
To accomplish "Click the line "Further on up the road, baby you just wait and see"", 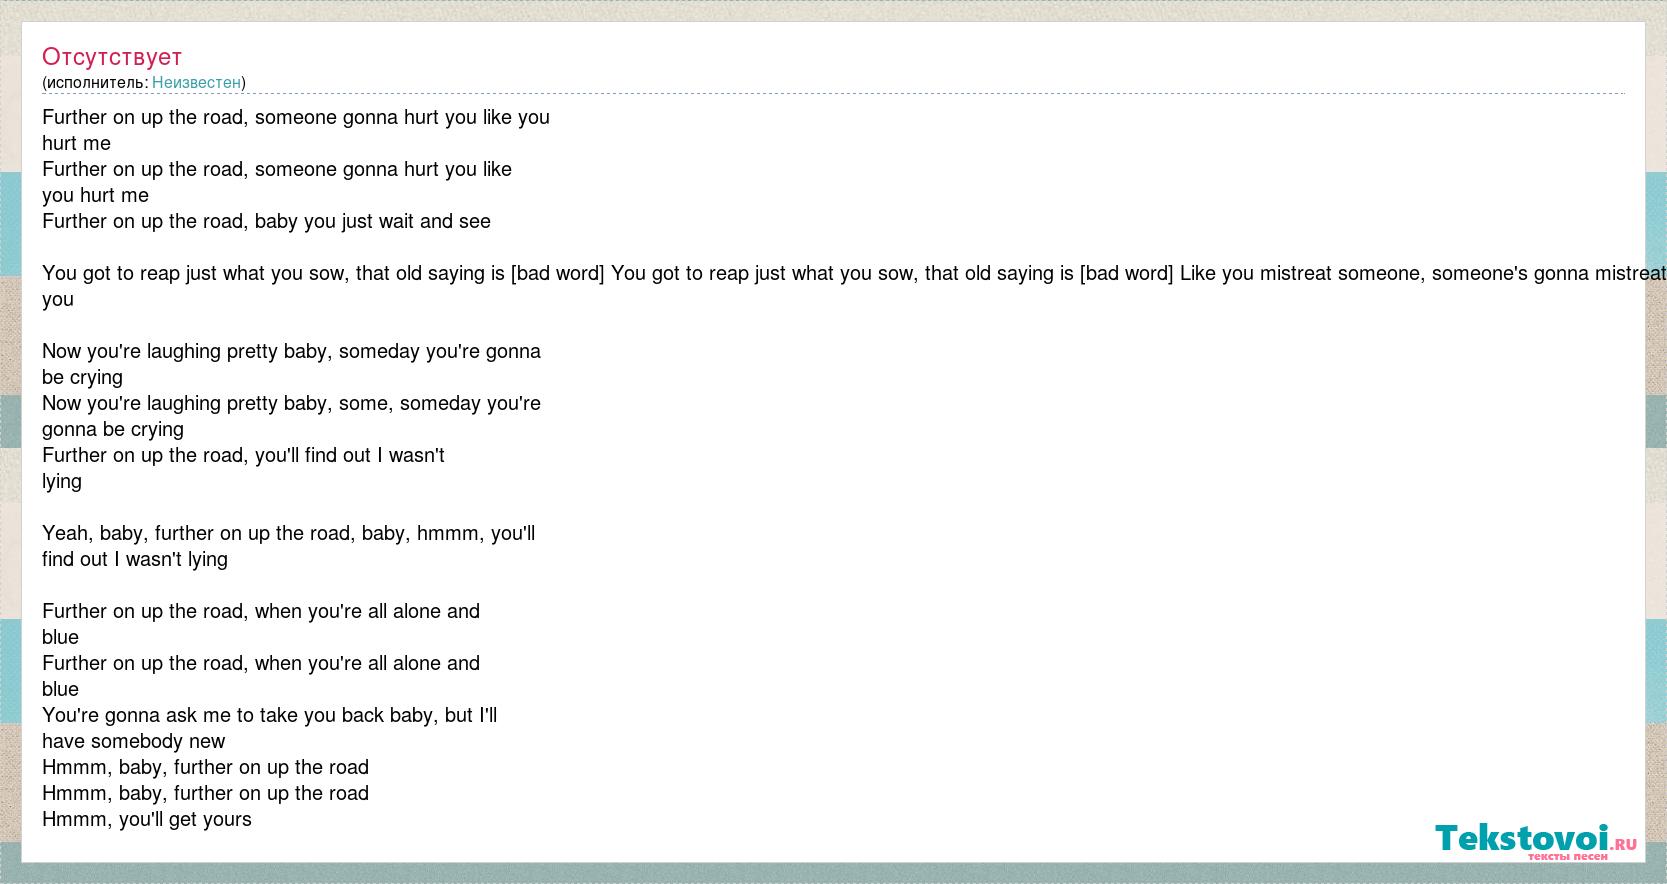I will pos(266,221).
